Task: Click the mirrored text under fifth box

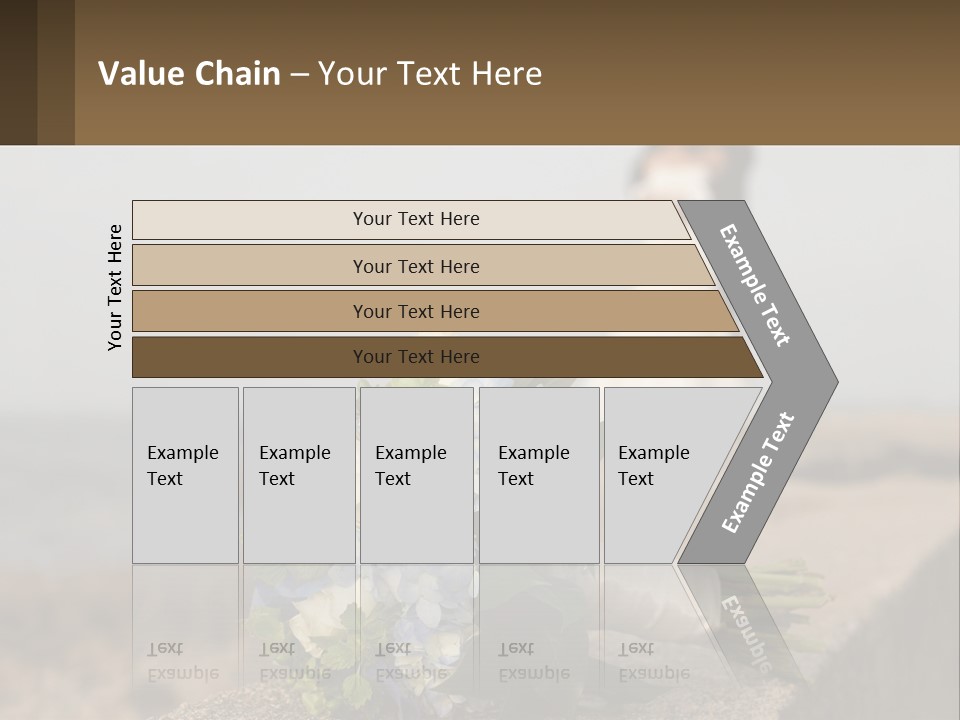Action: 652,660
